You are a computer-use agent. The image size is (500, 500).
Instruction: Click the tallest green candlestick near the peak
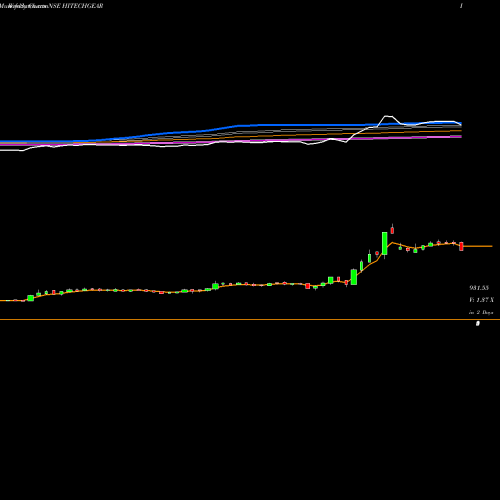pos(385,244)
